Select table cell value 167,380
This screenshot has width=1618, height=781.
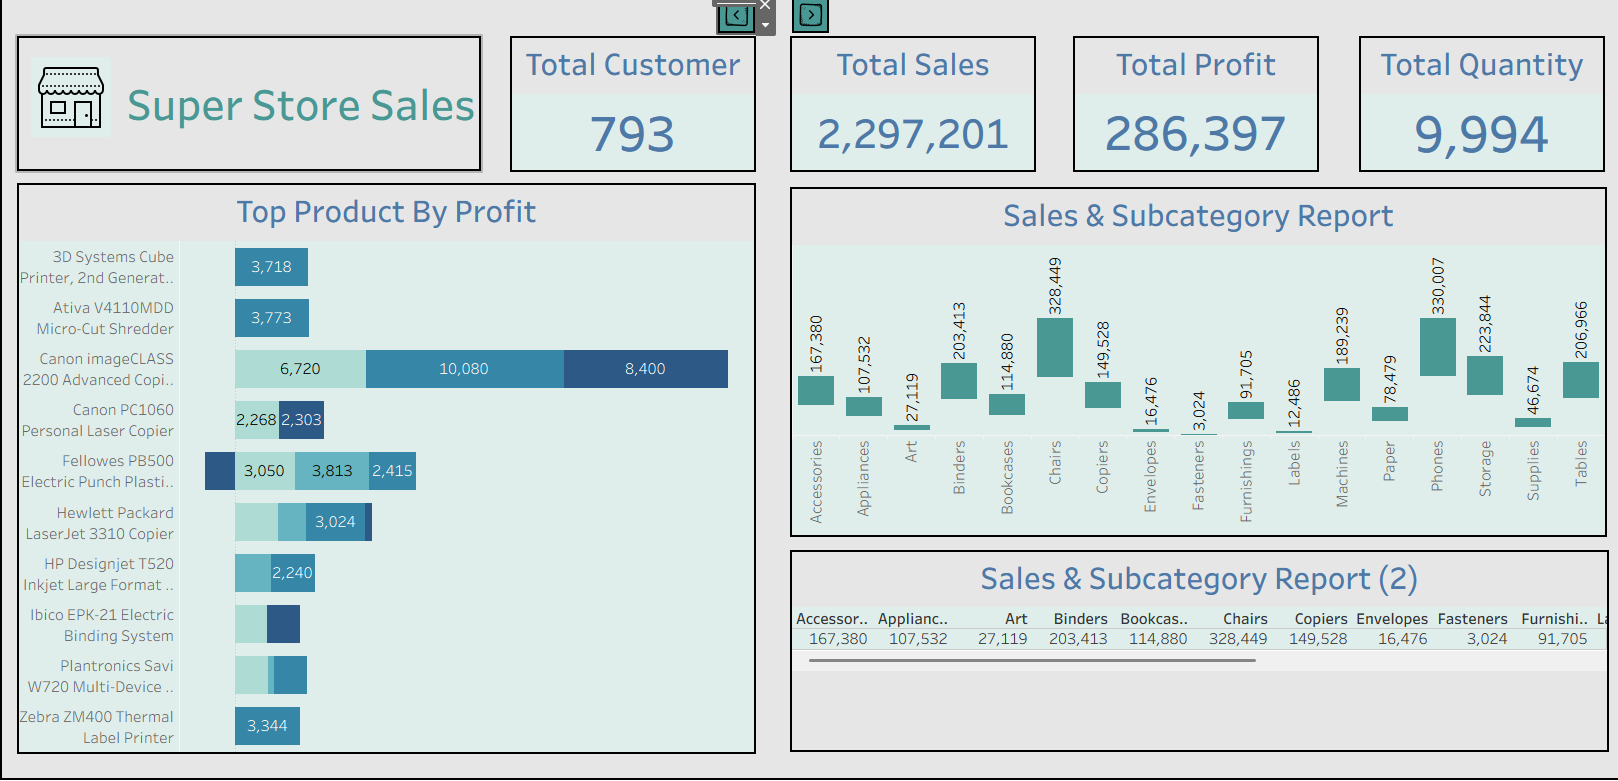pyautogui.click(x=838, y=639)
